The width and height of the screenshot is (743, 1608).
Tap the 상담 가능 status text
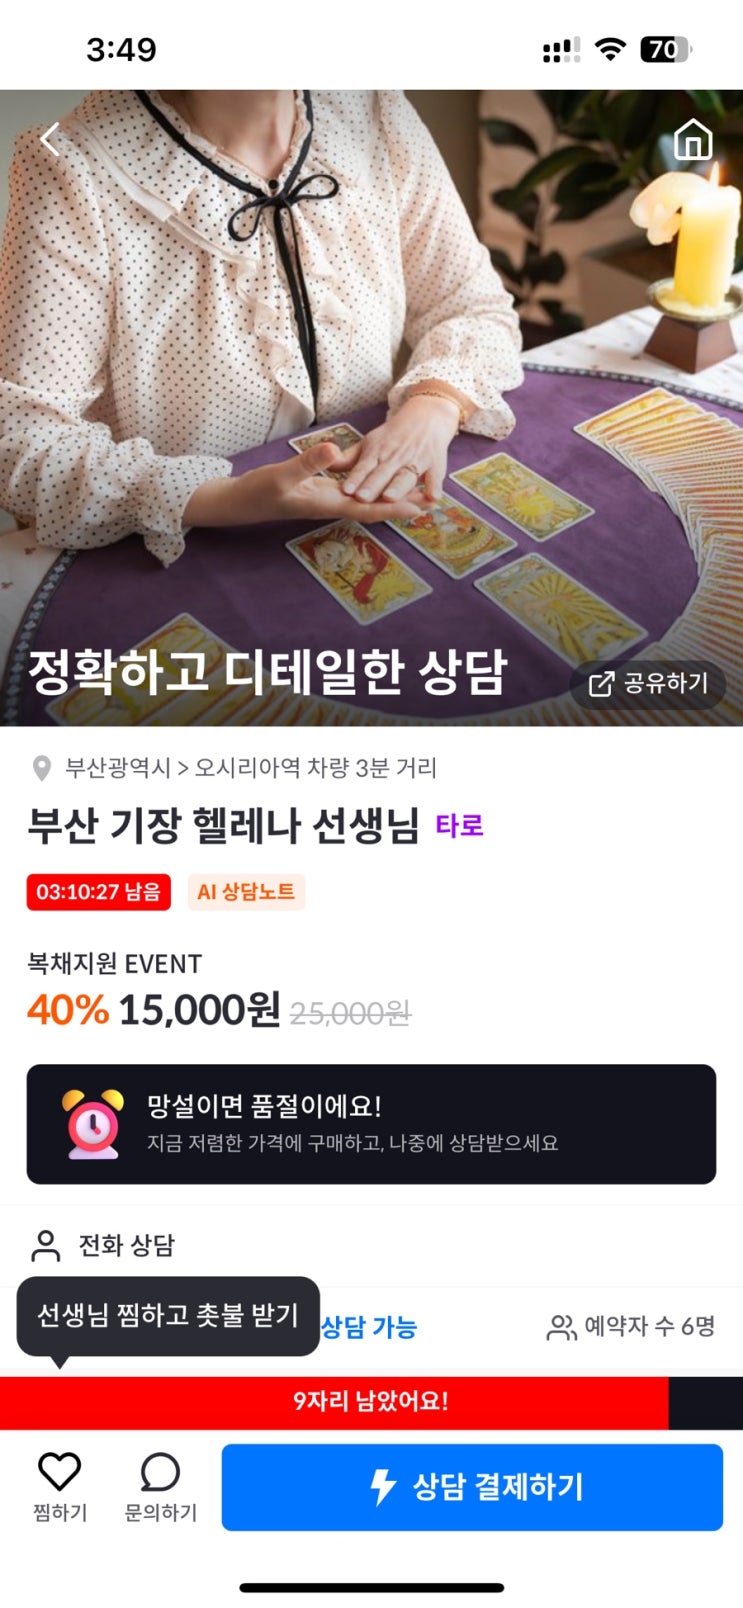pos(369,1327)
